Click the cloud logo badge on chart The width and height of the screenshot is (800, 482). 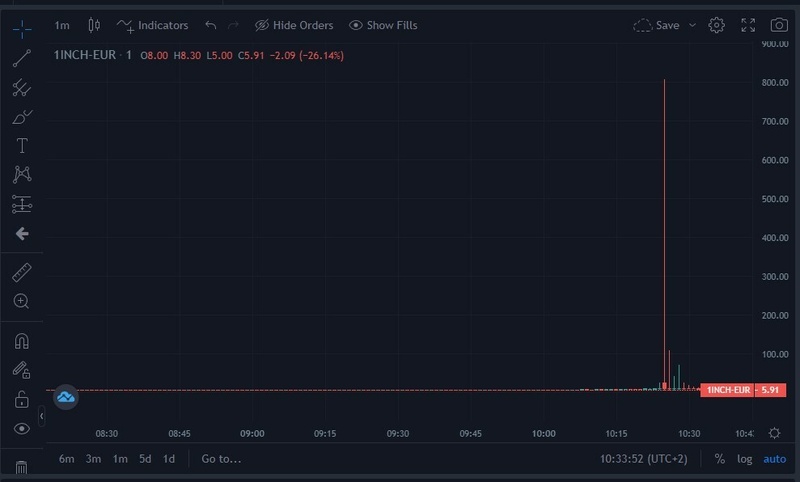(66, 397)
